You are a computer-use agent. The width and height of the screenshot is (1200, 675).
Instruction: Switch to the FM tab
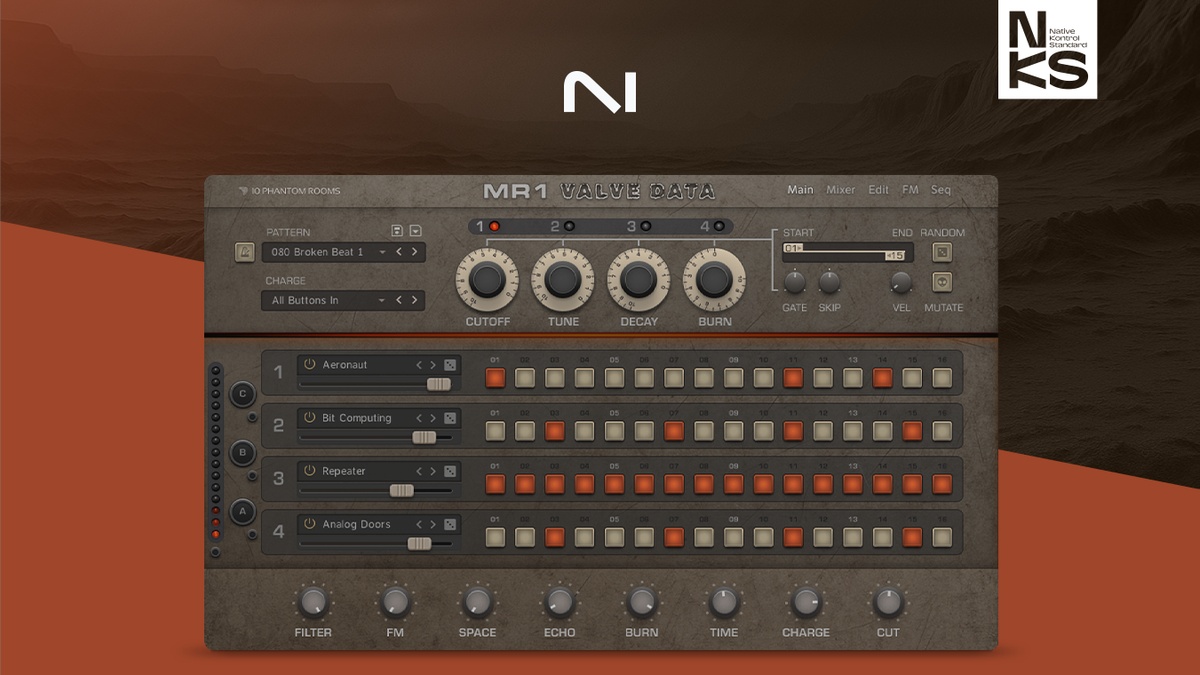coord(910,190)
